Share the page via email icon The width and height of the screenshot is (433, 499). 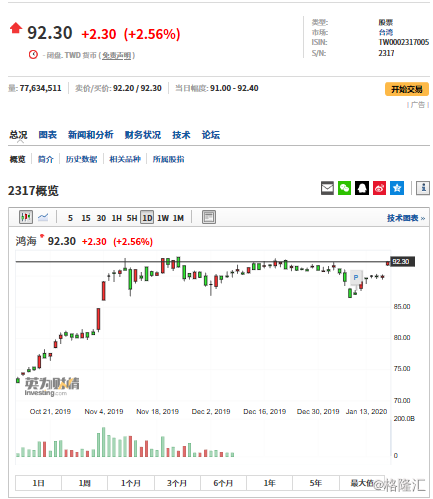point(327,188)
